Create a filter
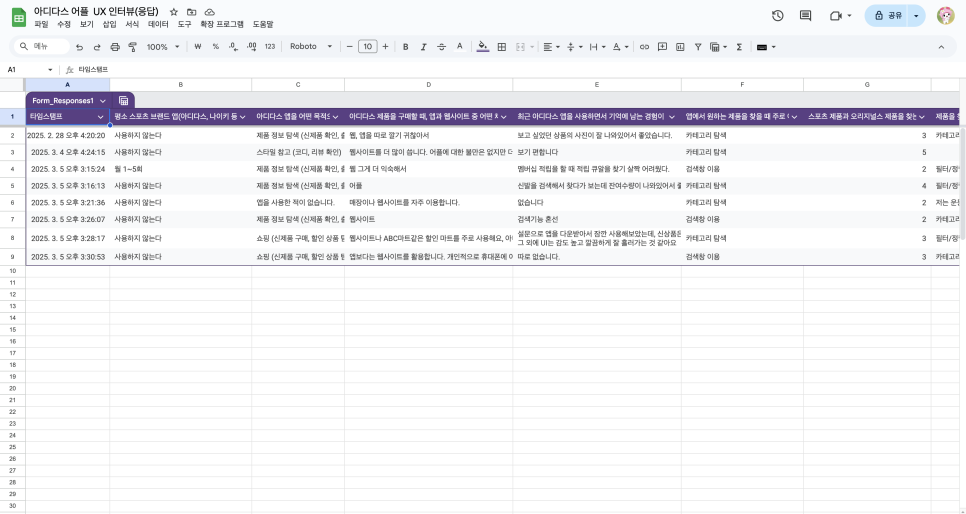The height and width of the screenshot is (514, 966). (698, 47)
